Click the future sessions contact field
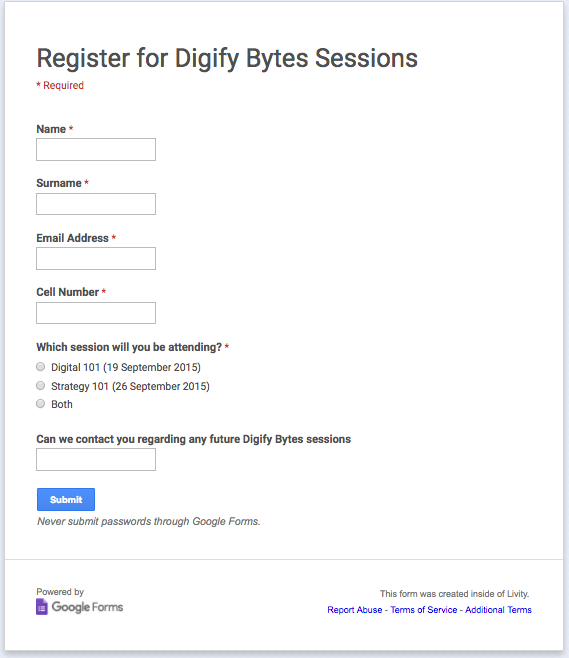Screen dimensions: 569x658 pyautogui.click(x=96, y=460)
